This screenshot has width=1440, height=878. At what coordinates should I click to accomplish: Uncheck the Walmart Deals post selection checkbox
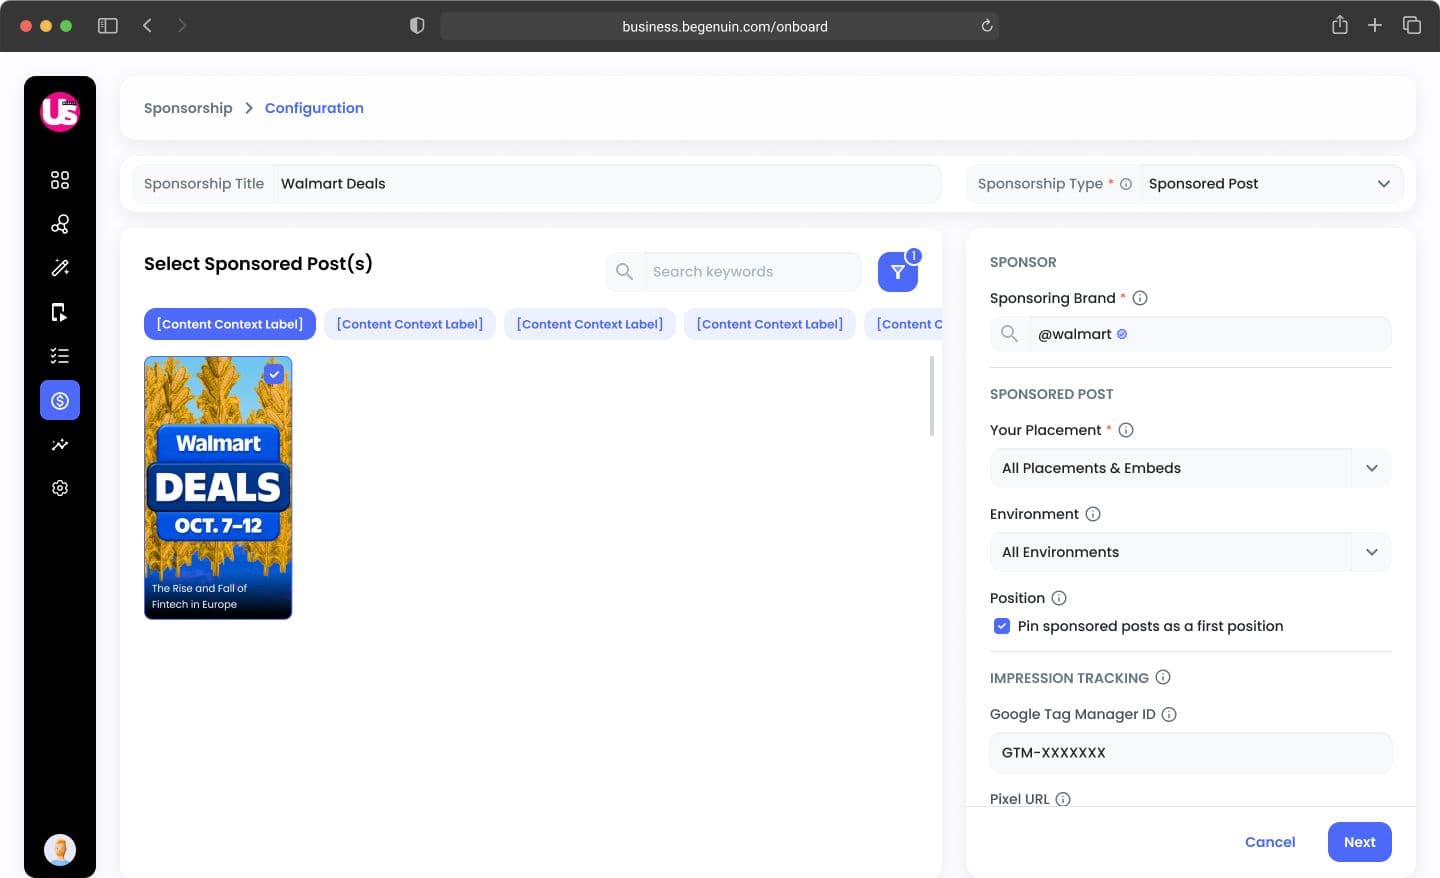tap(274, 374)
